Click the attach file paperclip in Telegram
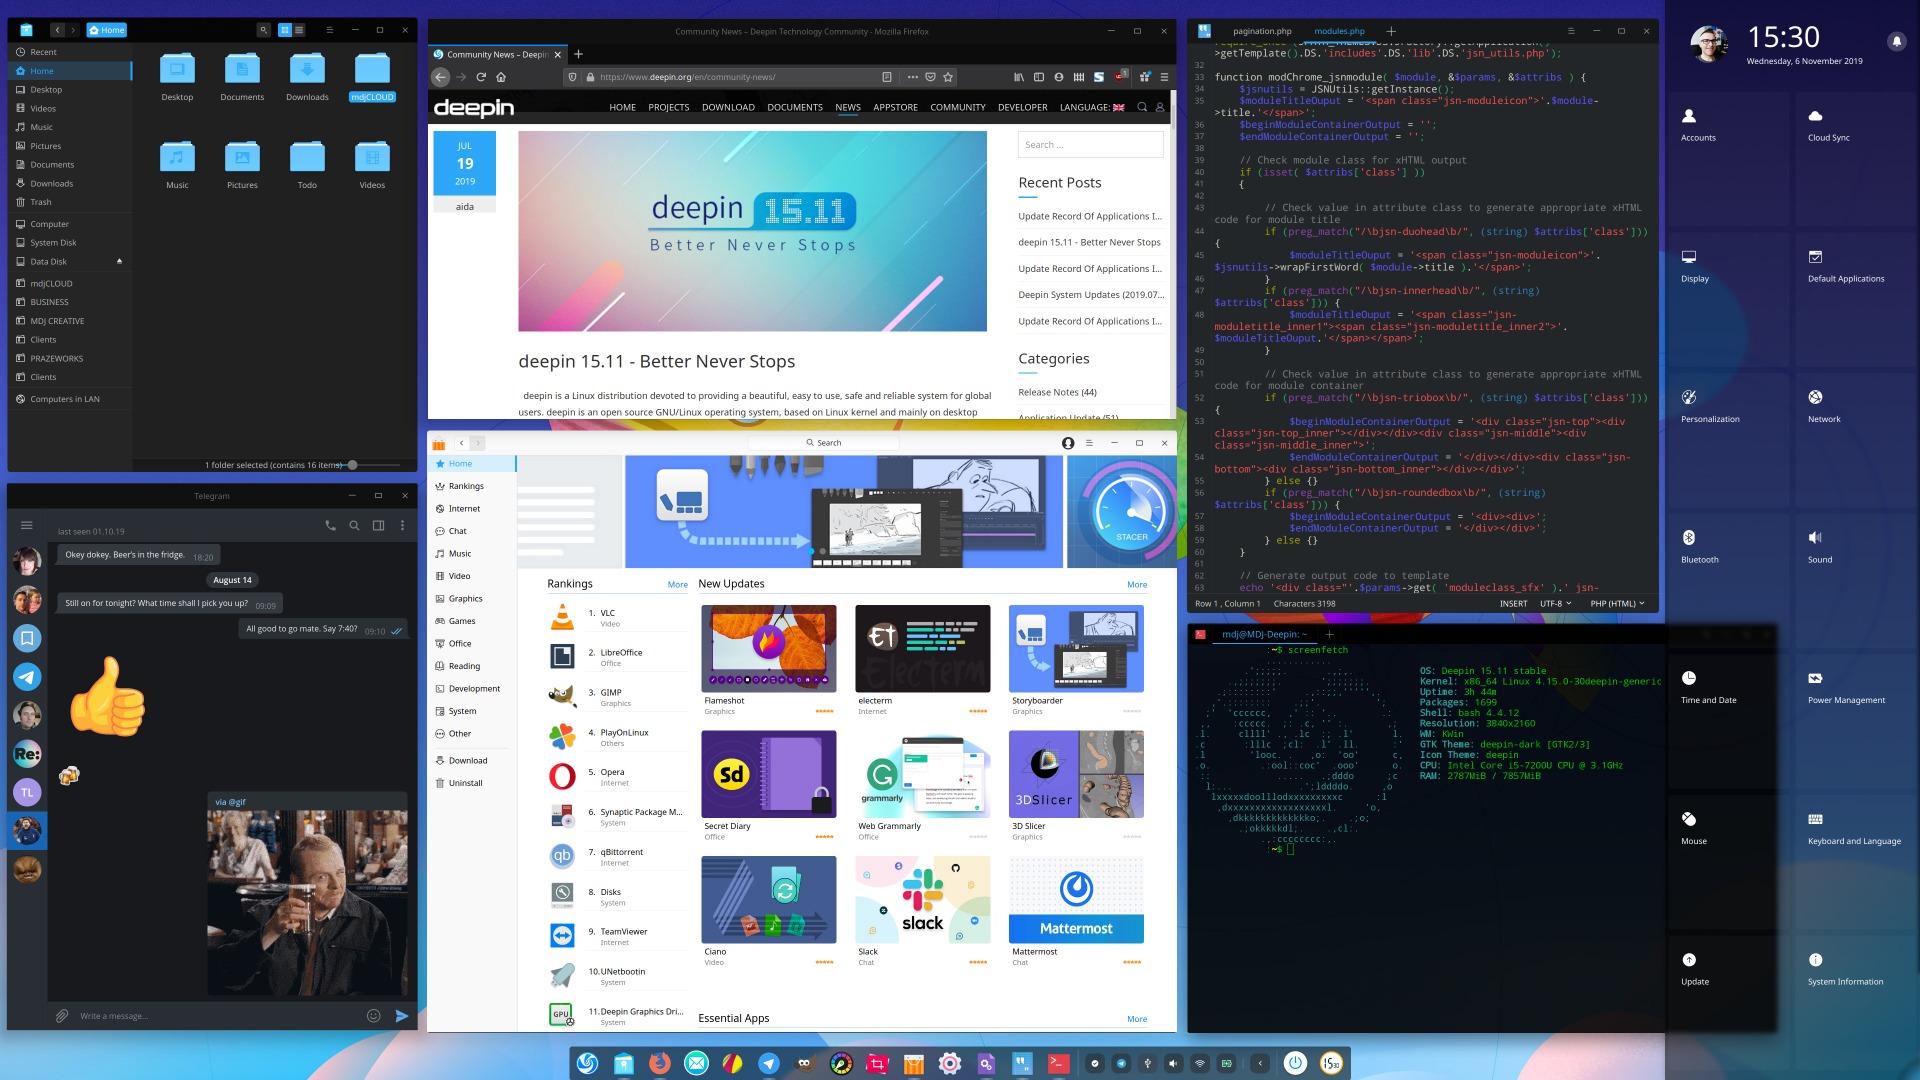 (62, 1016)
